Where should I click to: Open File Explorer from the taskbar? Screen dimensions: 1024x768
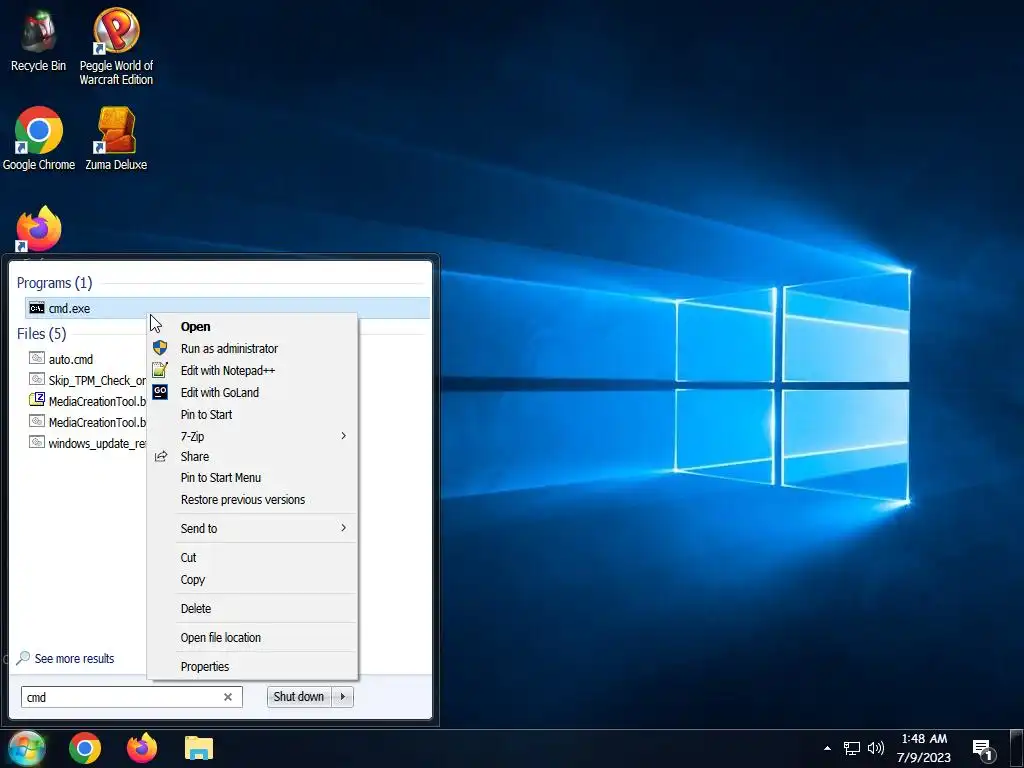tap(199, 748)
